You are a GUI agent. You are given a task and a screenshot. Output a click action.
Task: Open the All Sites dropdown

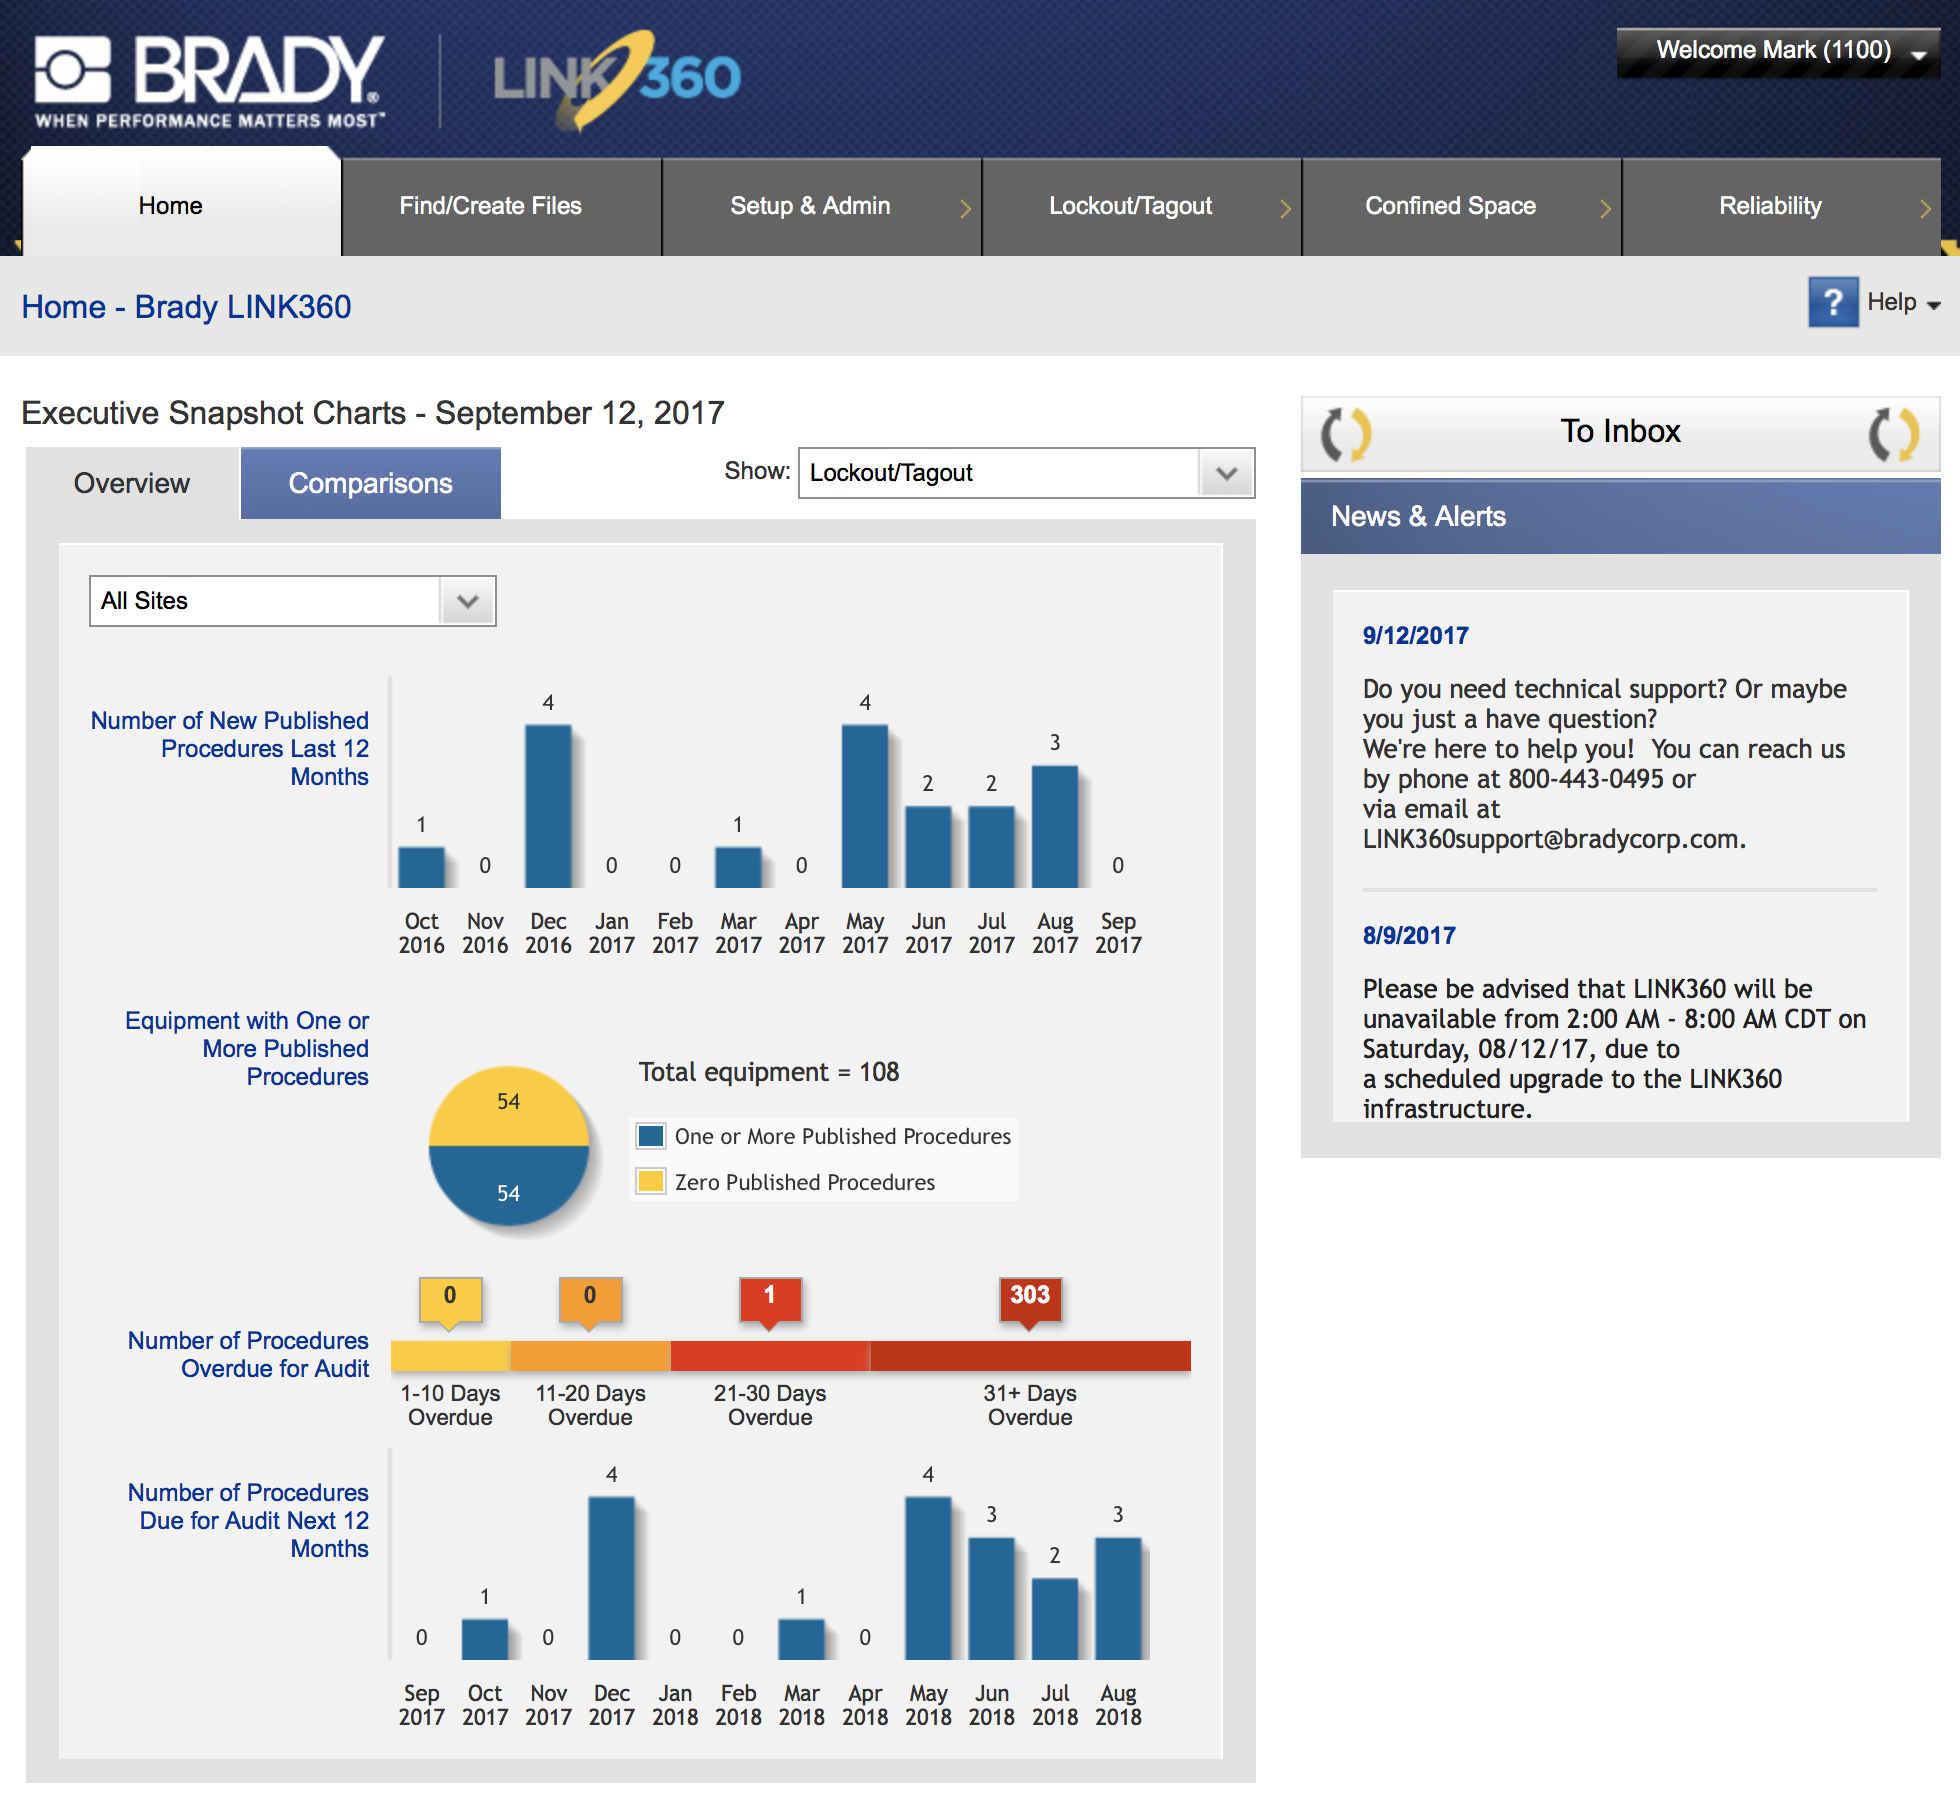292,600
